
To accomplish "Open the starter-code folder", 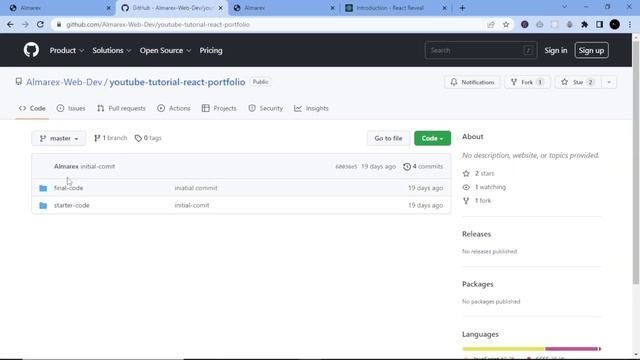I will point(72,205).
